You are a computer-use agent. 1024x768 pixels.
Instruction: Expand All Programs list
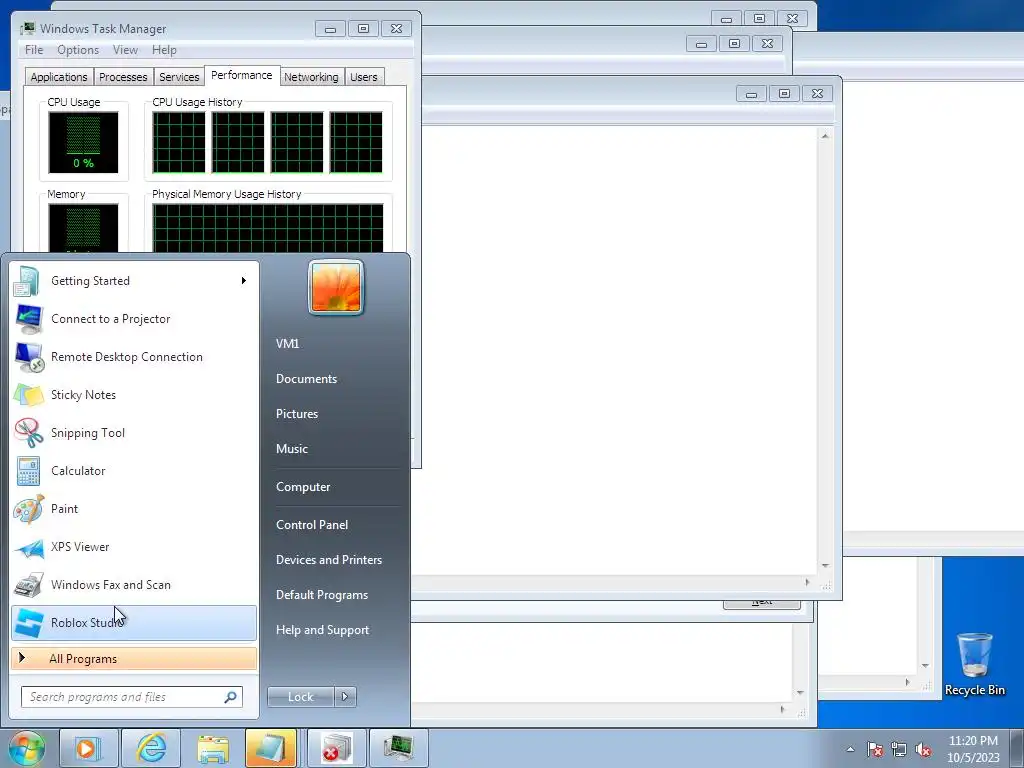coord(134,658)
